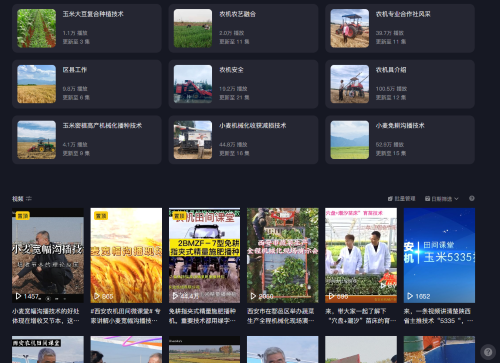500x363 pixels.
Task: Click the question mark icon beside date filter
Action: tap(472, 198)
